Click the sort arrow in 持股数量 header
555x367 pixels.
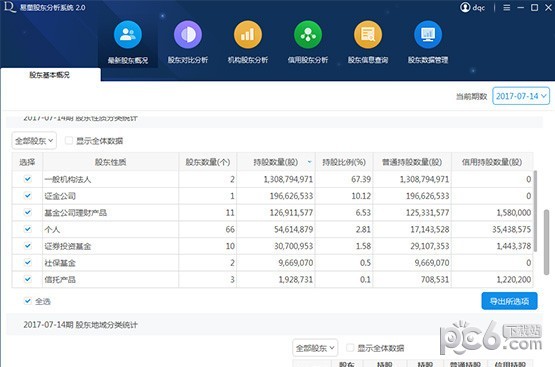coord(309,162)
